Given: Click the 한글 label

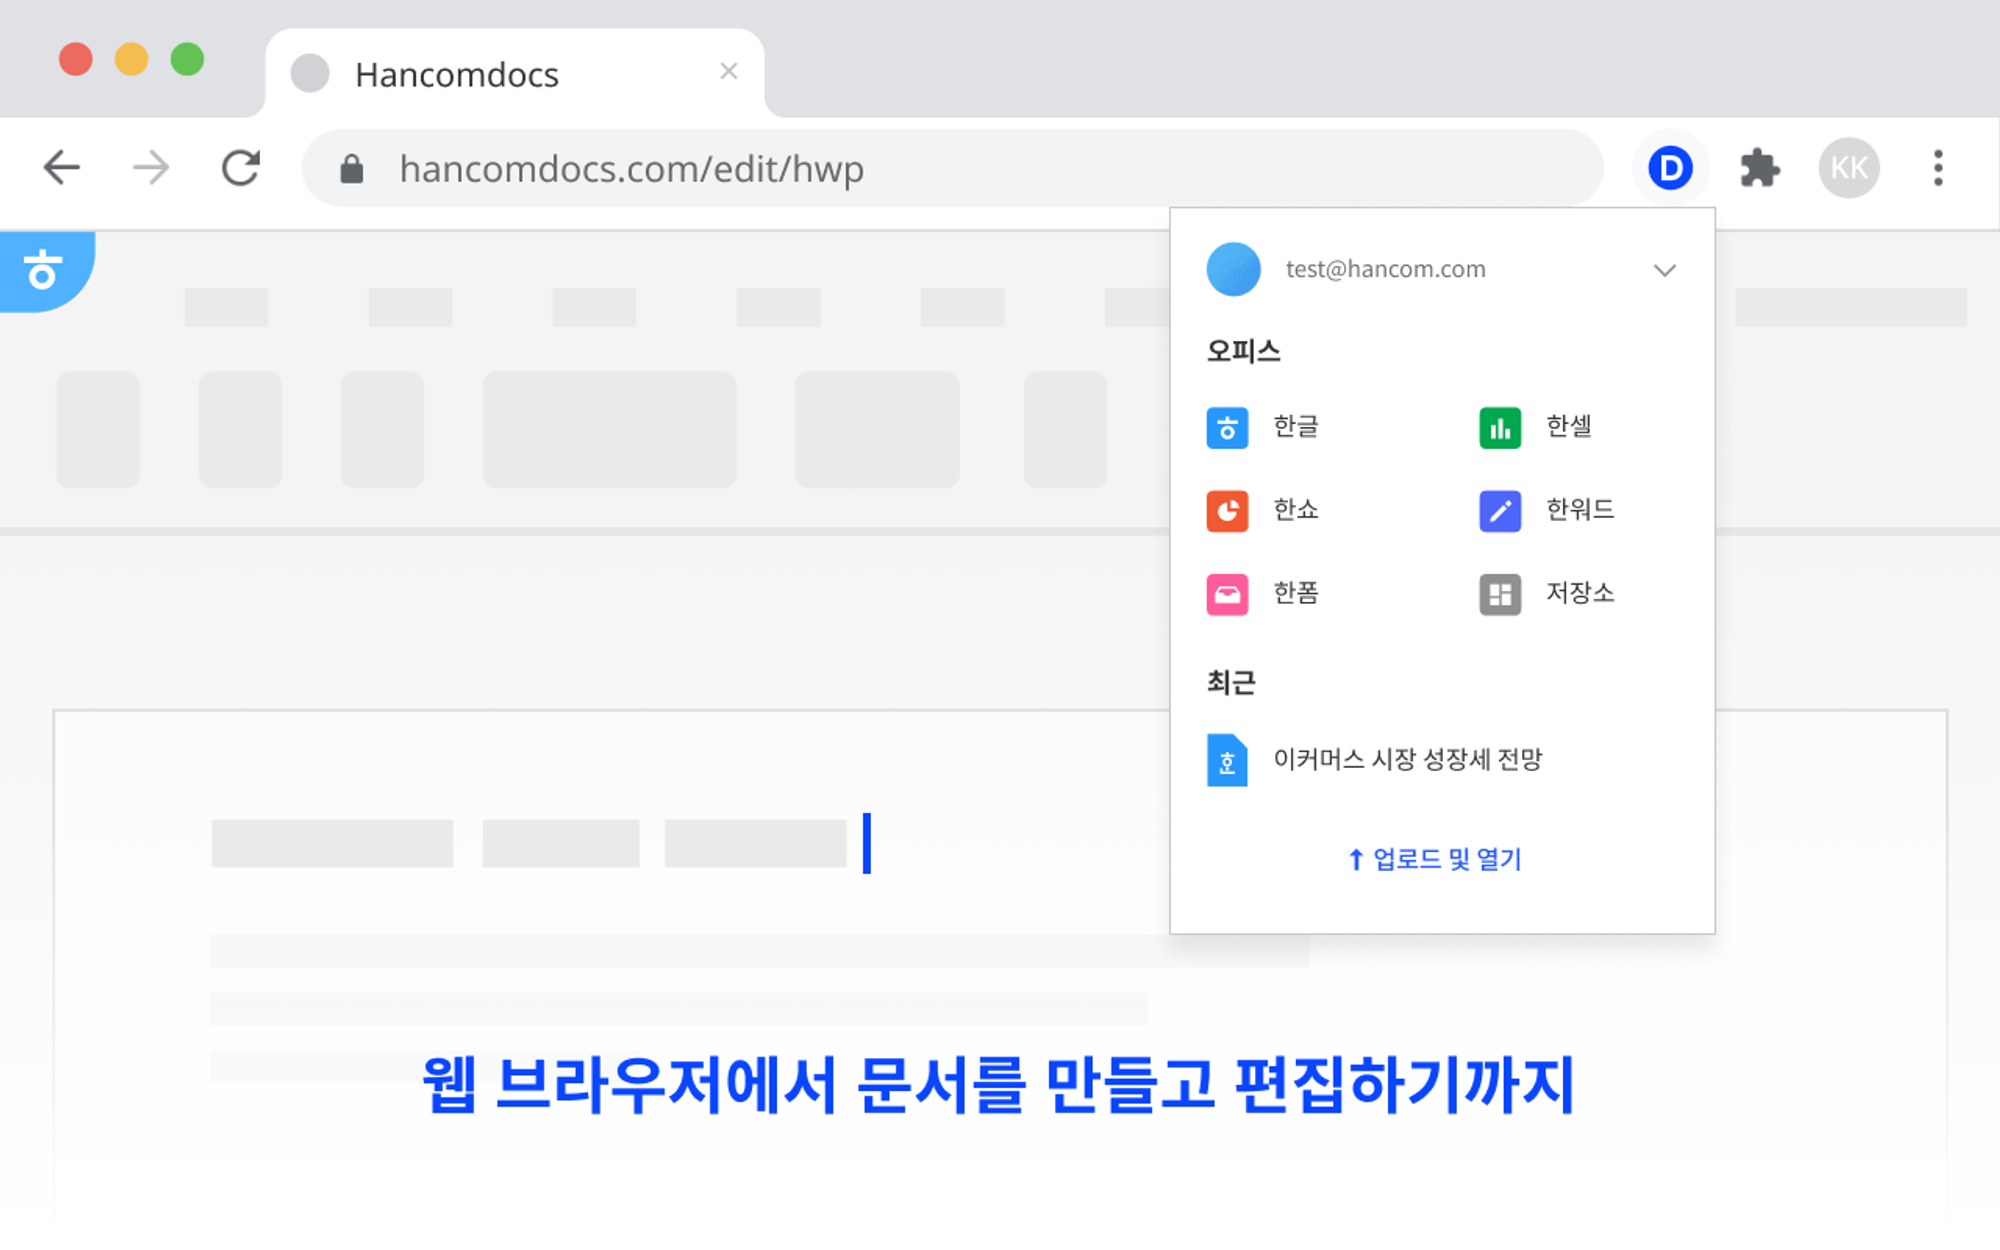Looking at the screenshot, I should [x=1295, y=426].
